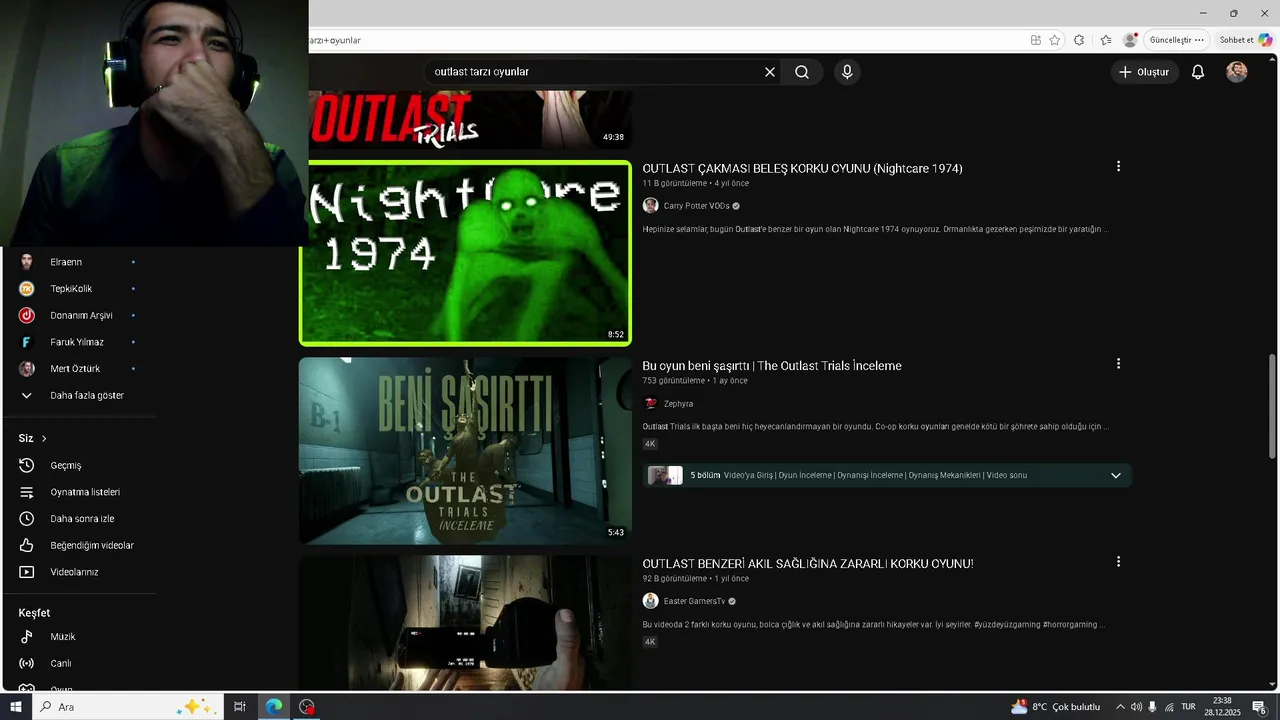Clear the YouTube search box with X
Viewport: 1280px width, 720px height.
770,72
